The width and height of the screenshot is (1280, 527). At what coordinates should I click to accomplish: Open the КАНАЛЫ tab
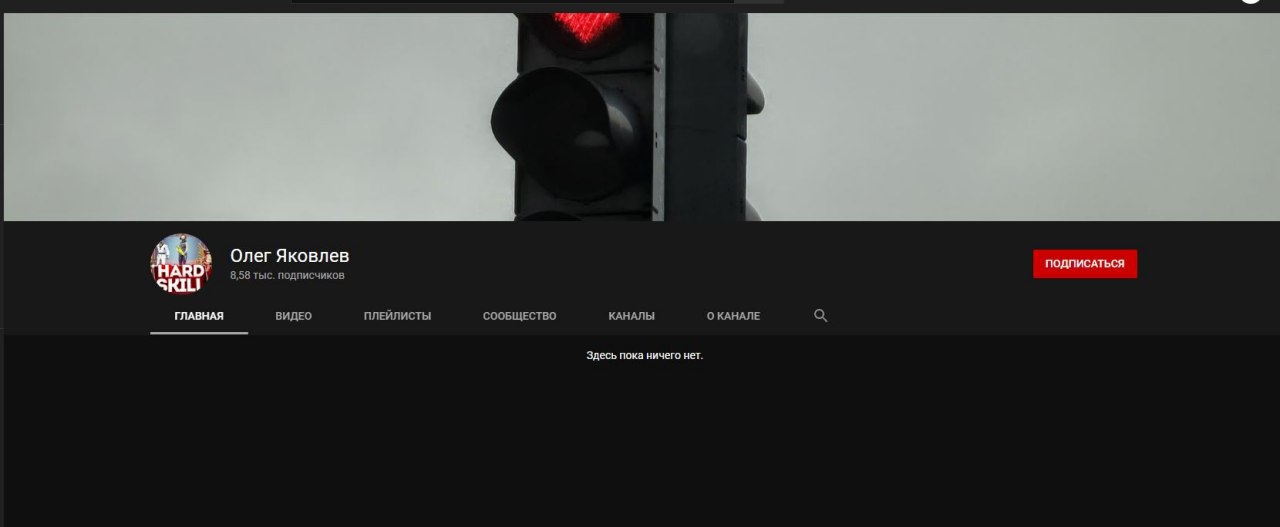632,316
